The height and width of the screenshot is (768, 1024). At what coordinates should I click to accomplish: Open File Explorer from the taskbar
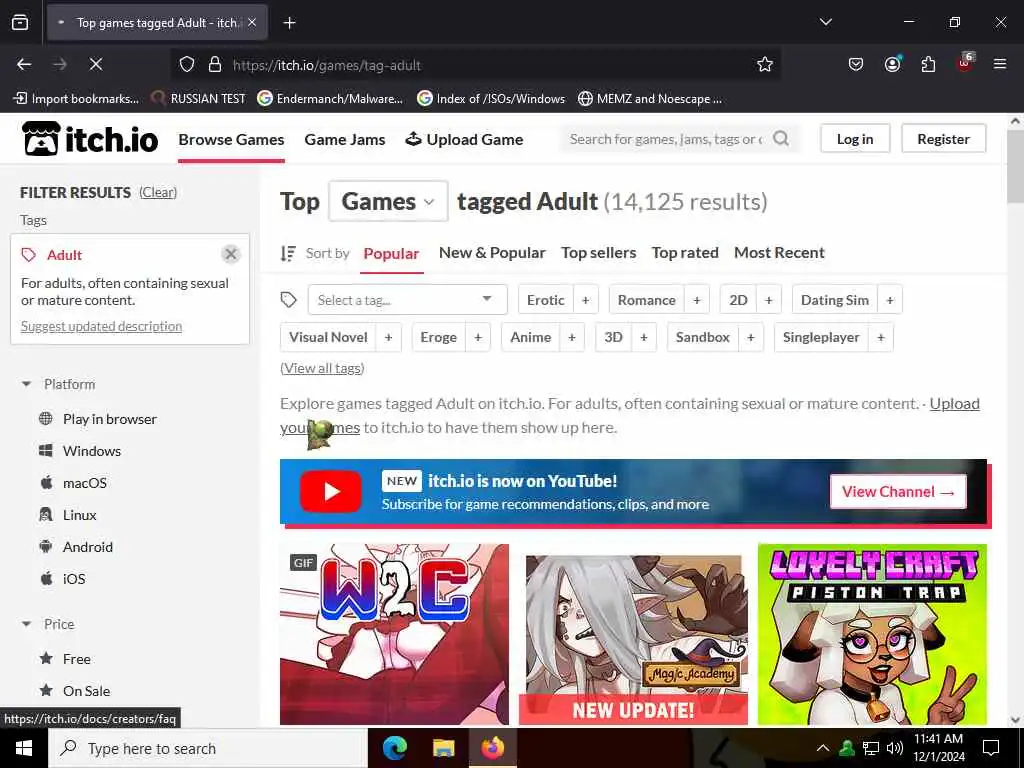[443, 748]
